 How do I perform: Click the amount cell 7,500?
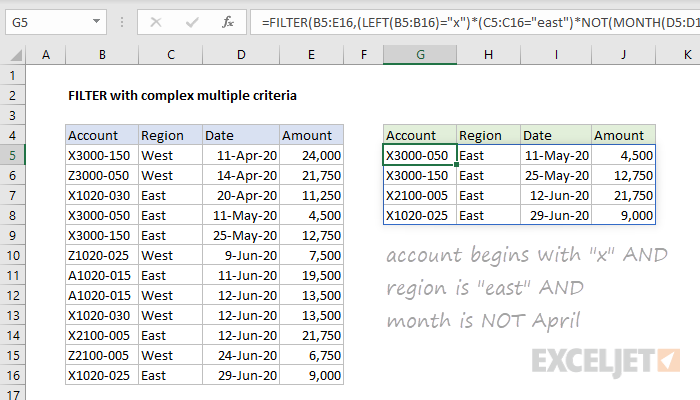click(312, 255)
